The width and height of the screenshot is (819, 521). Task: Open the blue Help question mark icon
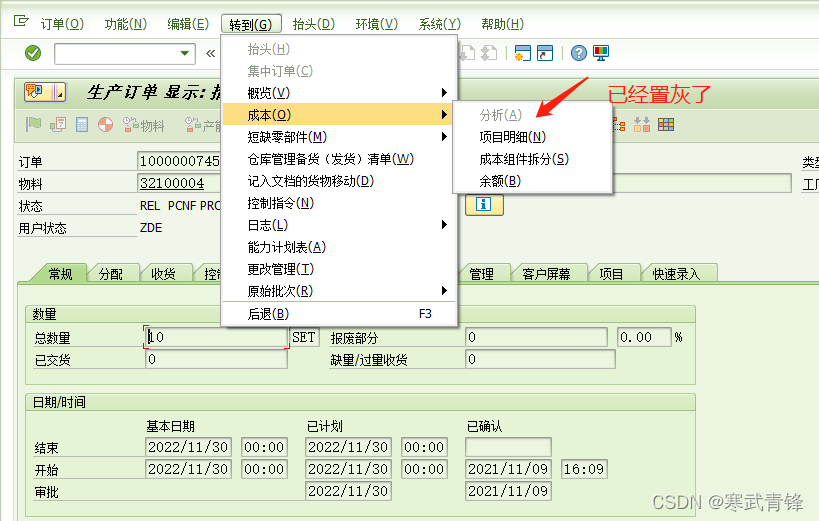point(578,53)
